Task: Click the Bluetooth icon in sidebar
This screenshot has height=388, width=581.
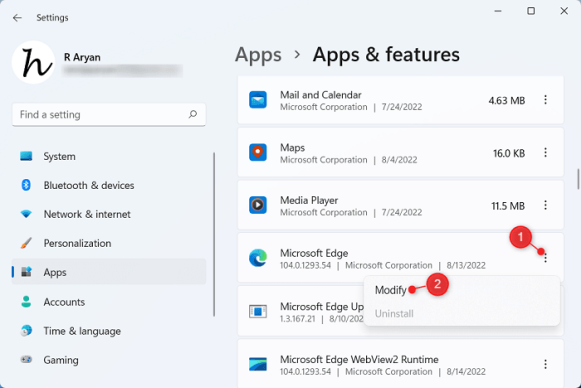Action: [x=26, y=185]
